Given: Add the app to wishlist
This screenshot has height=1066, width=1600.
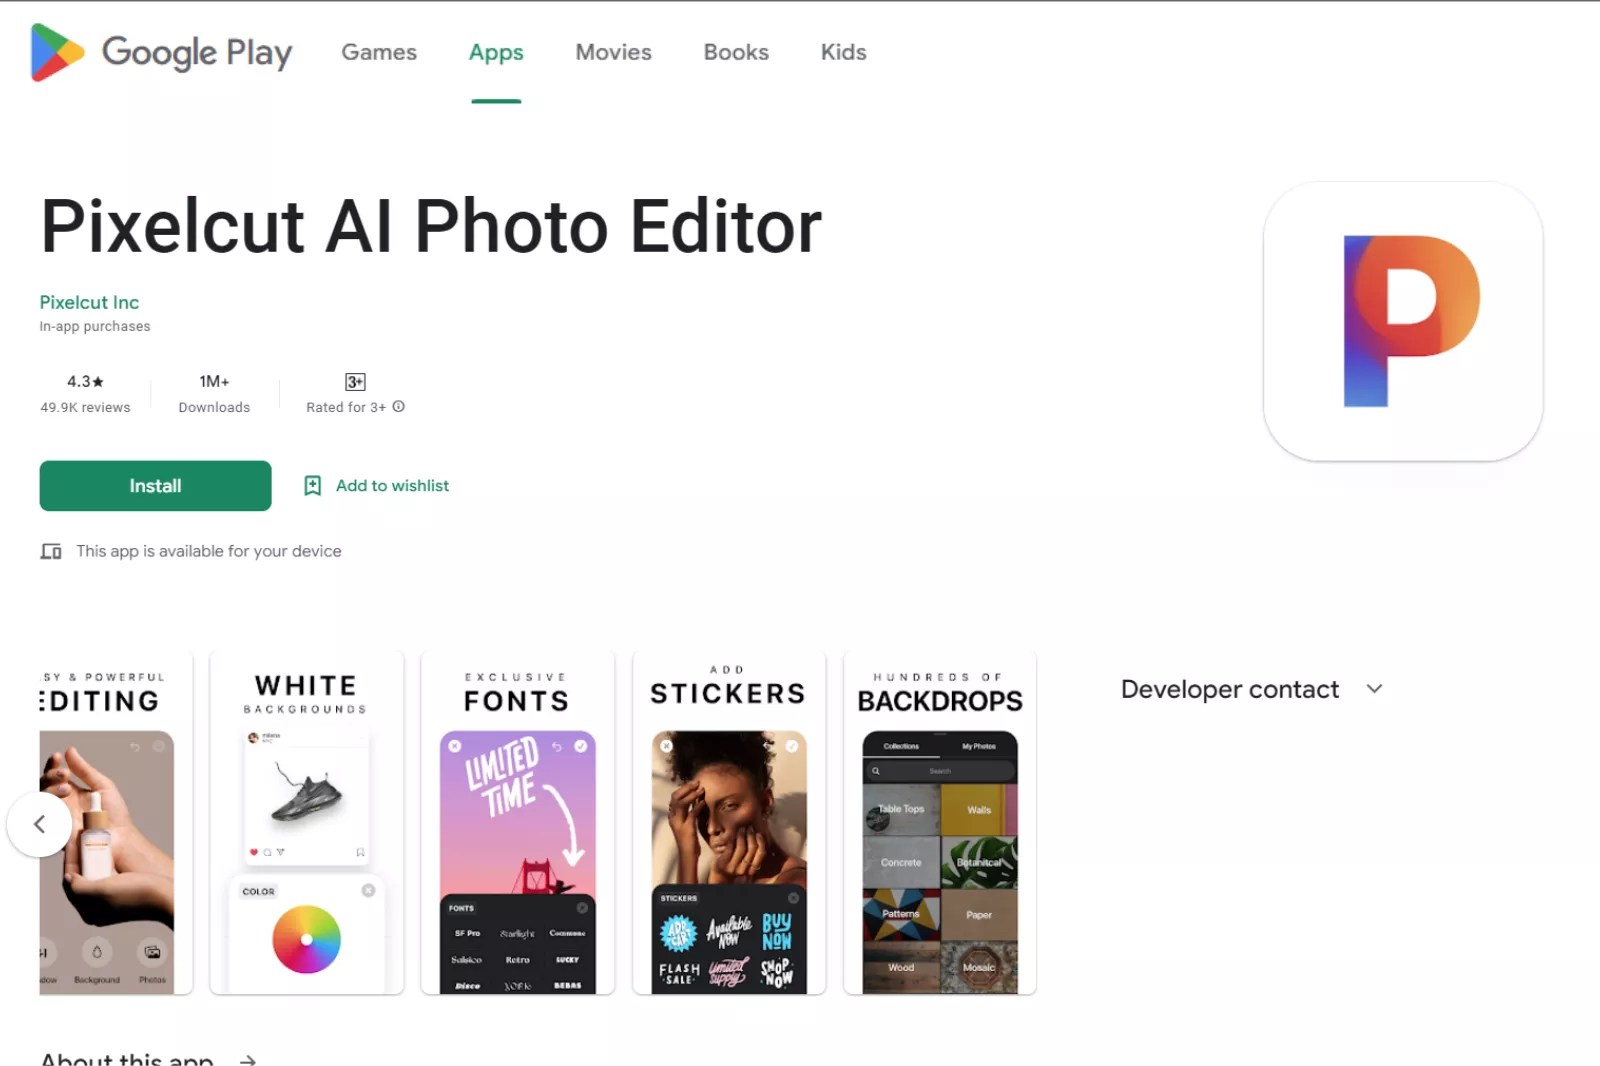Looking at the screenshot, I should 376,486.
